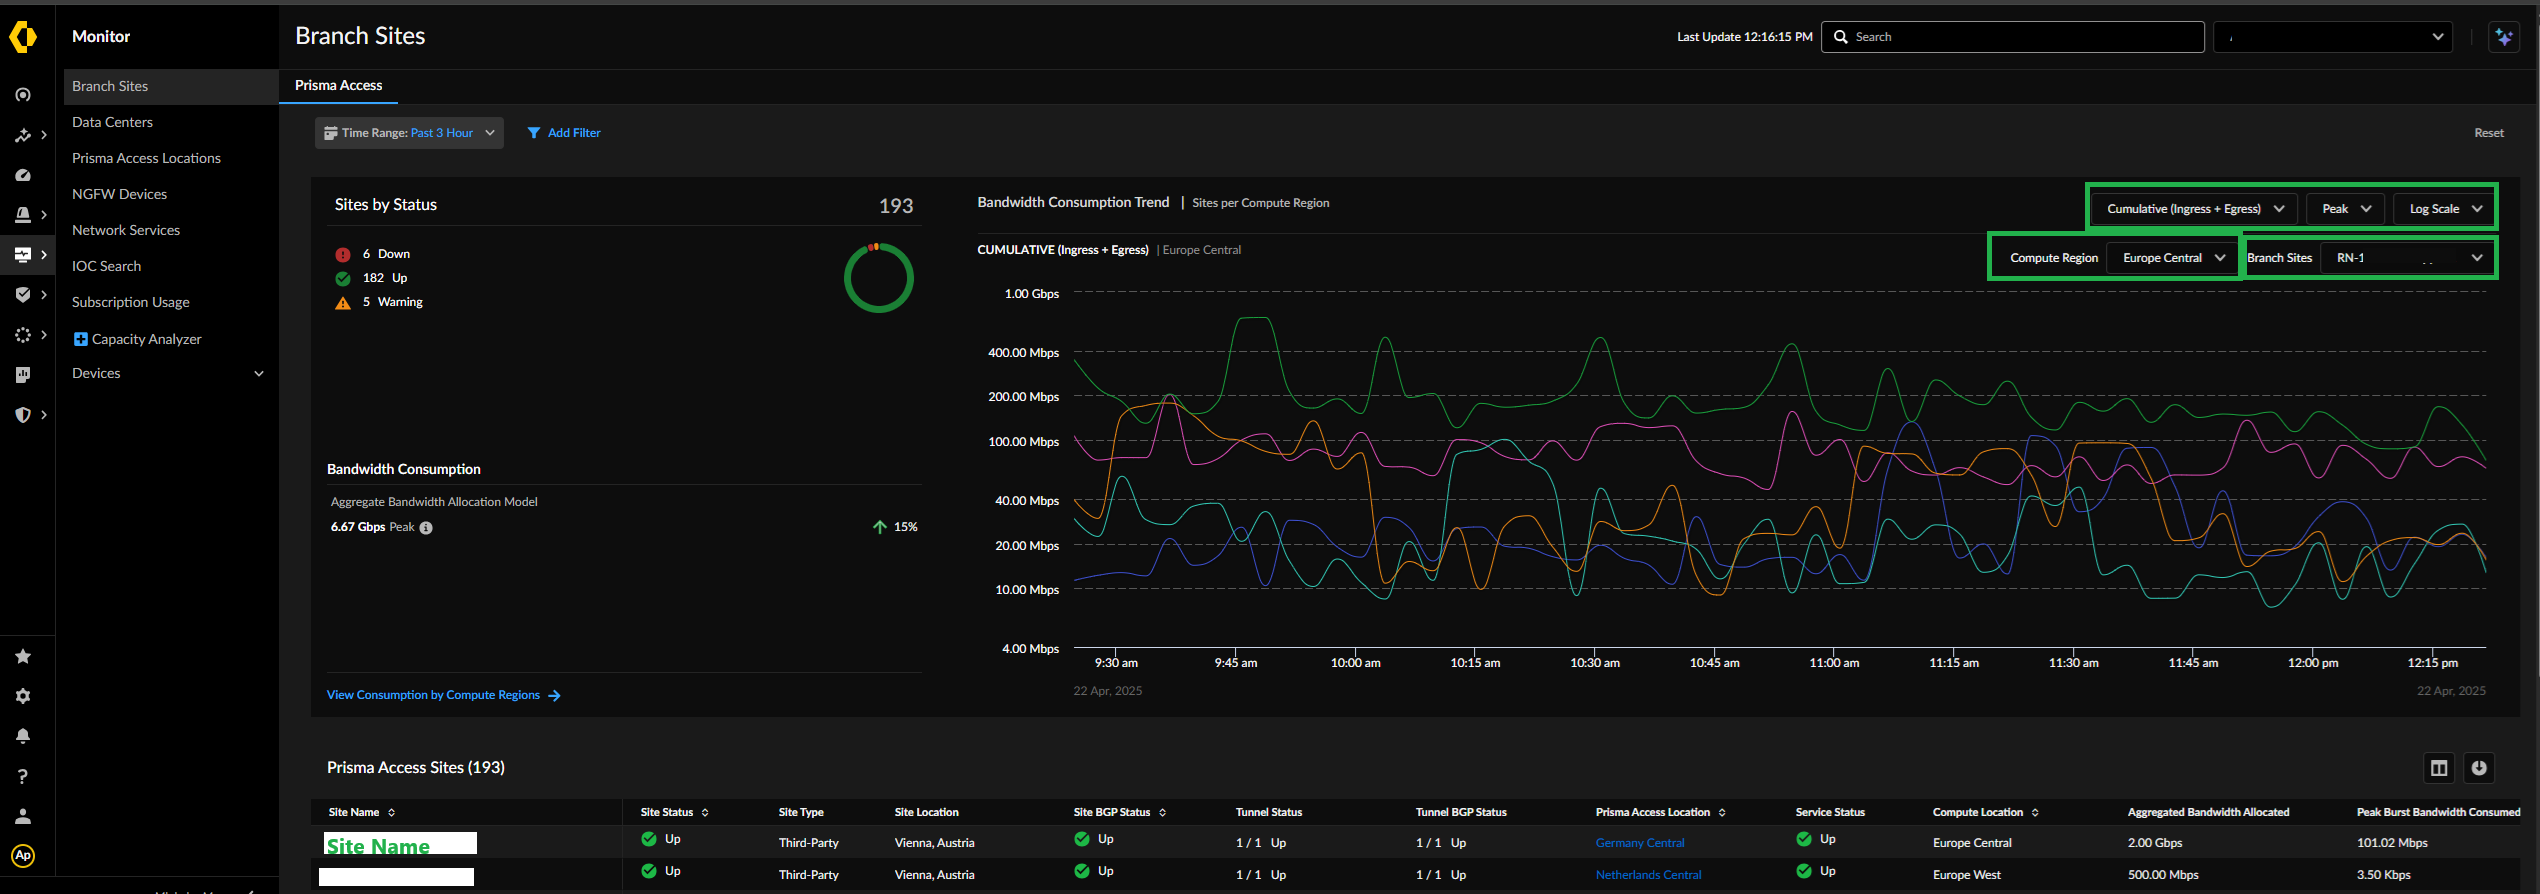
Task: Open the Log Scale dropdown
Action: coord(2444,209)
